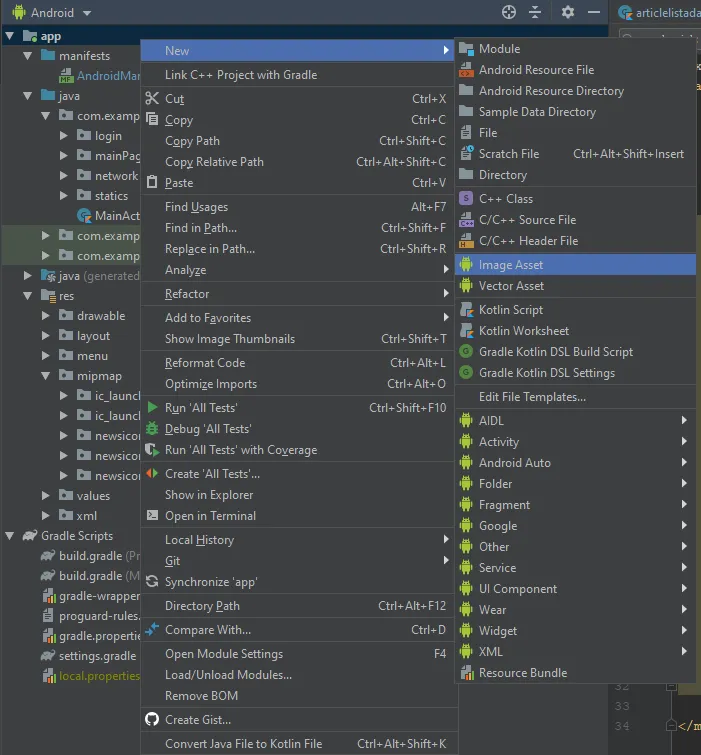Select the layout folder
Screen dimensions: 701x755
click(x=93, y=336)
